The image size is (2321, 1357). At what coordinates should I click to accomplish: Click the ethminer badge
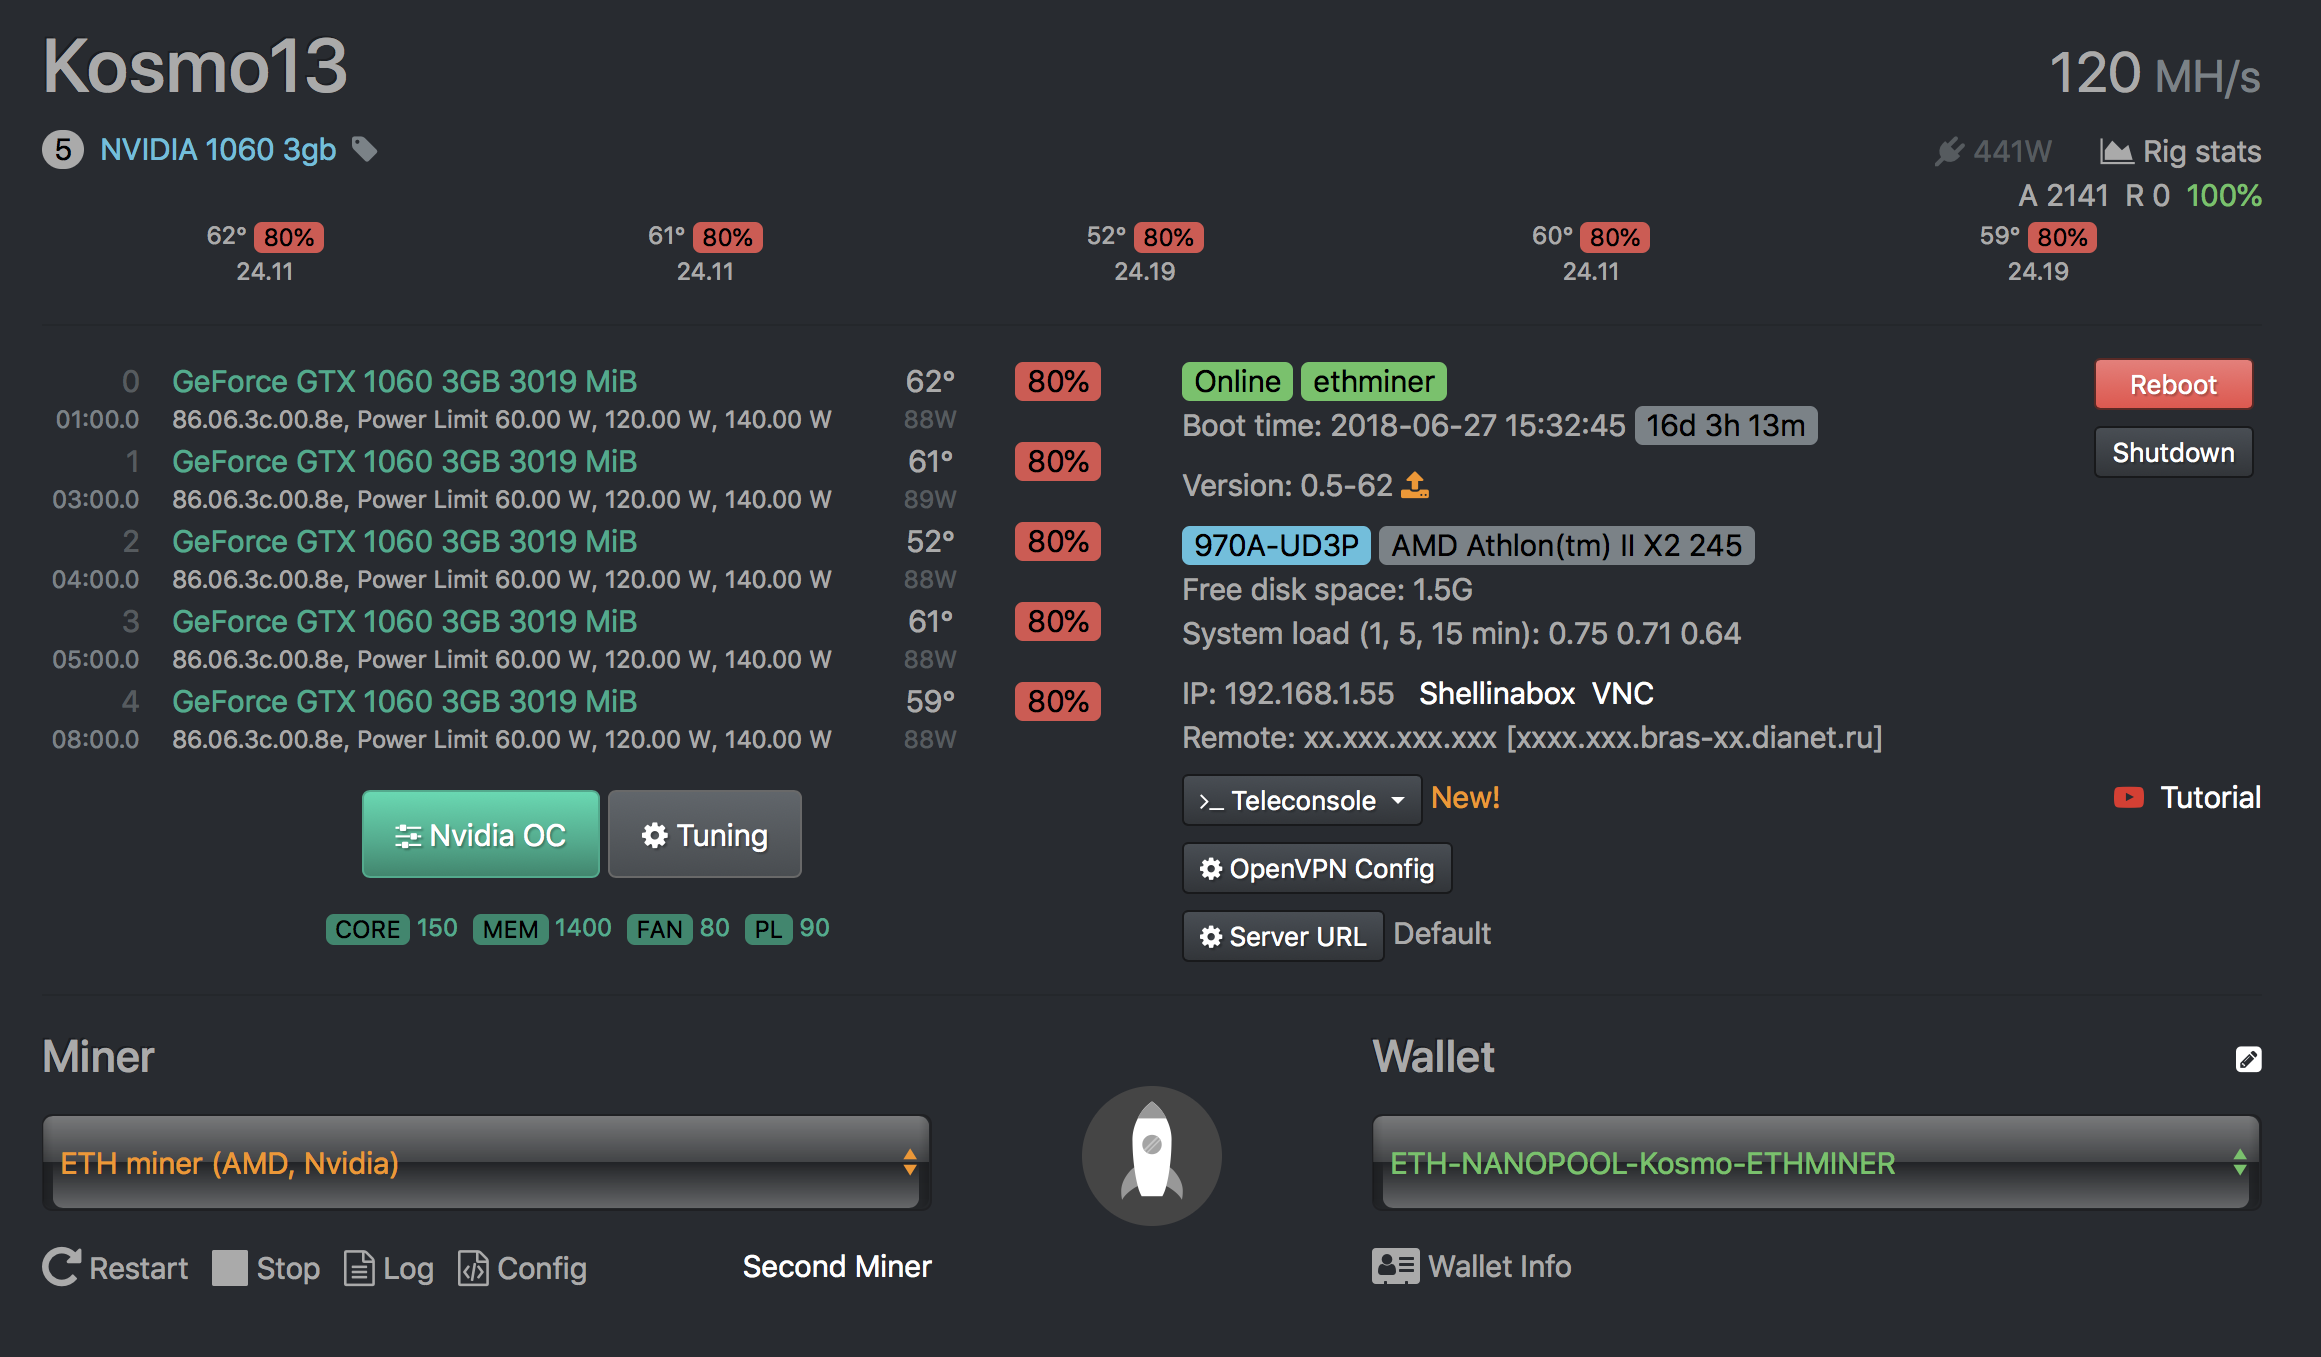click(1373, 381)
